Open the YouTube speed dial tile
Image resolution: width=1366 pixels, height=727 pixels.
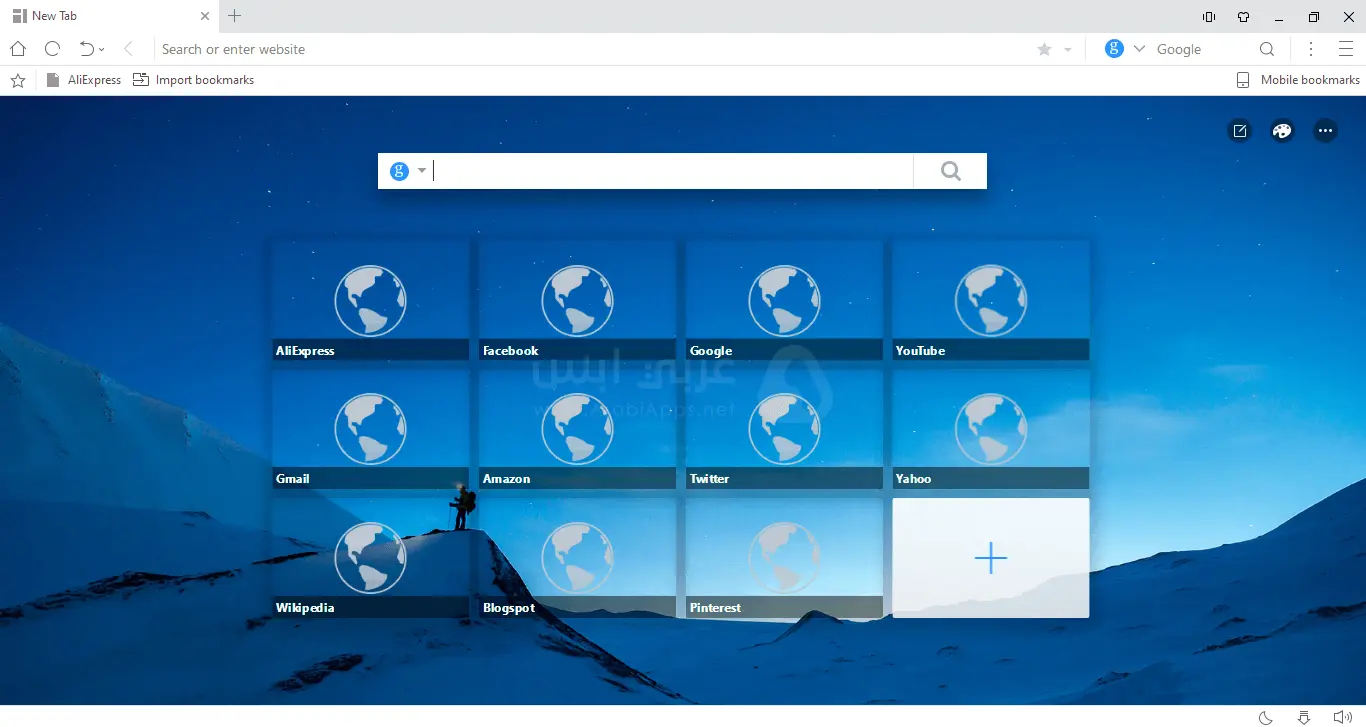(990, 300)
